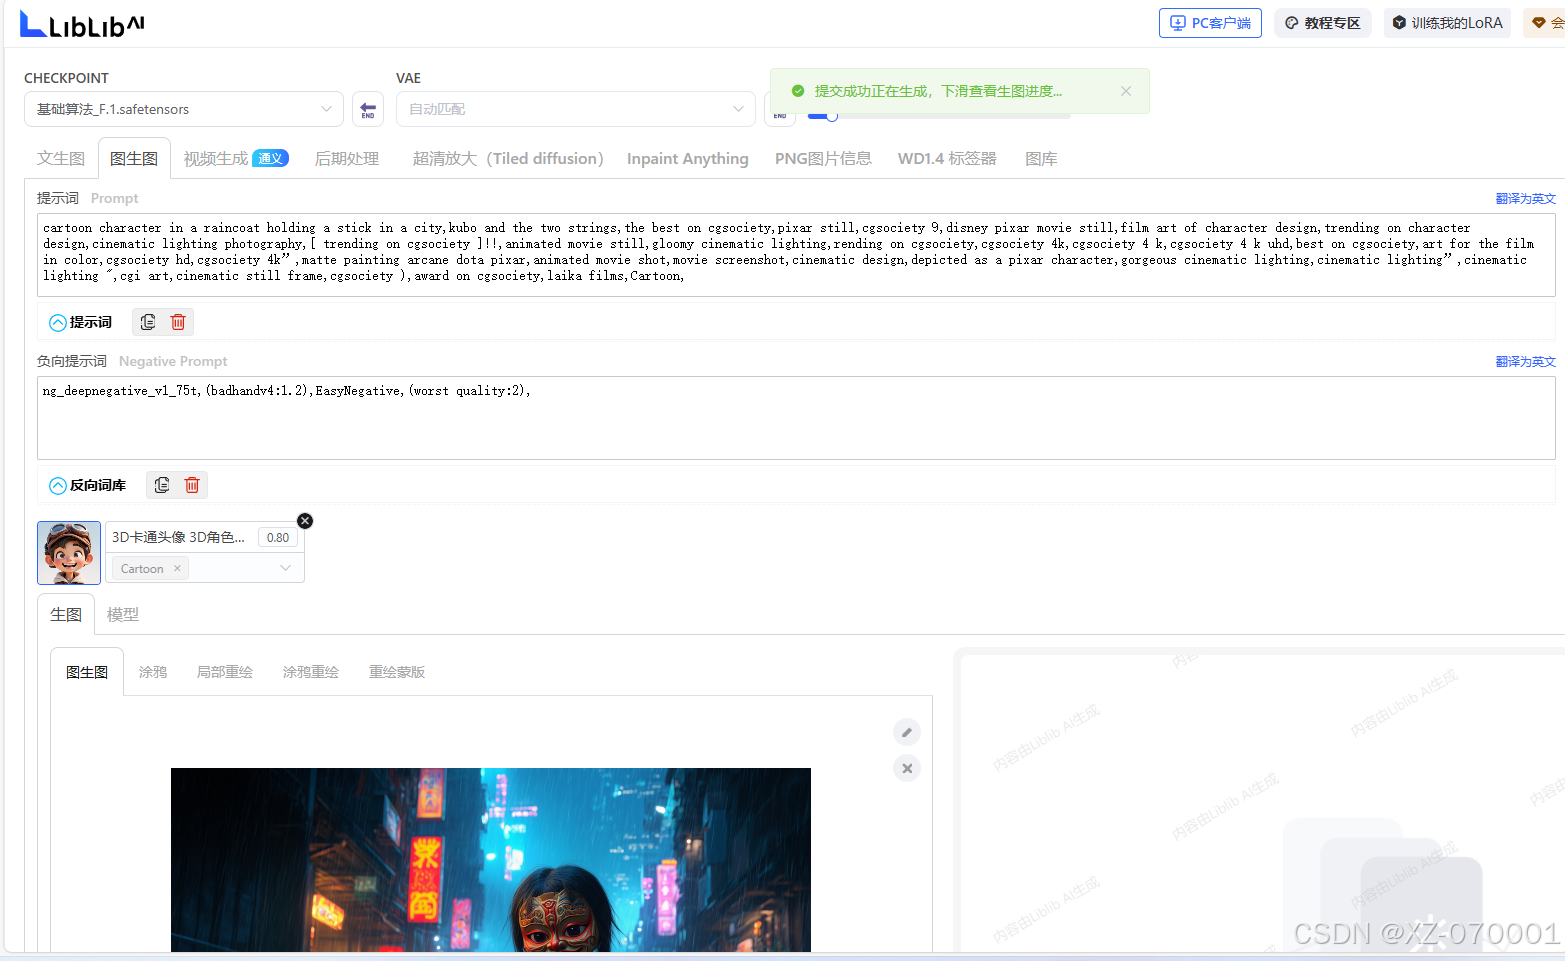1565x961 pixels.
Task: Select the 图生图 sub-tab
Action: (87, 672)
